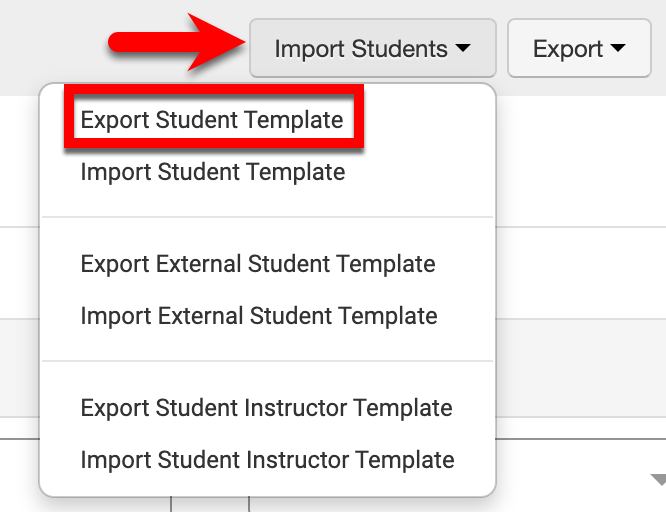Choose Import Student Template option
This screenshot has width=666, height=512.
coord(212,172)
